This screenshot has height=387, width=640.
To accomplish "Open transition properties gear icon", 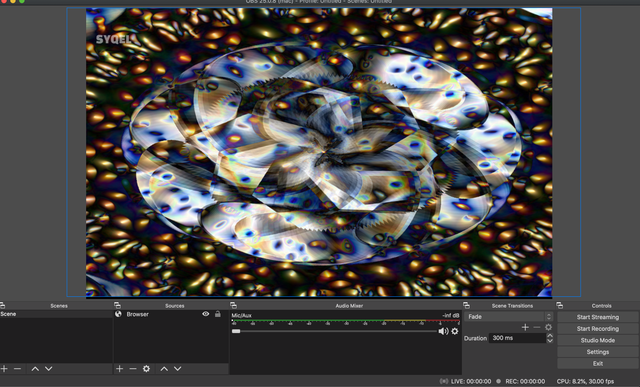I will pyautogui.click(x=548, y=327).
